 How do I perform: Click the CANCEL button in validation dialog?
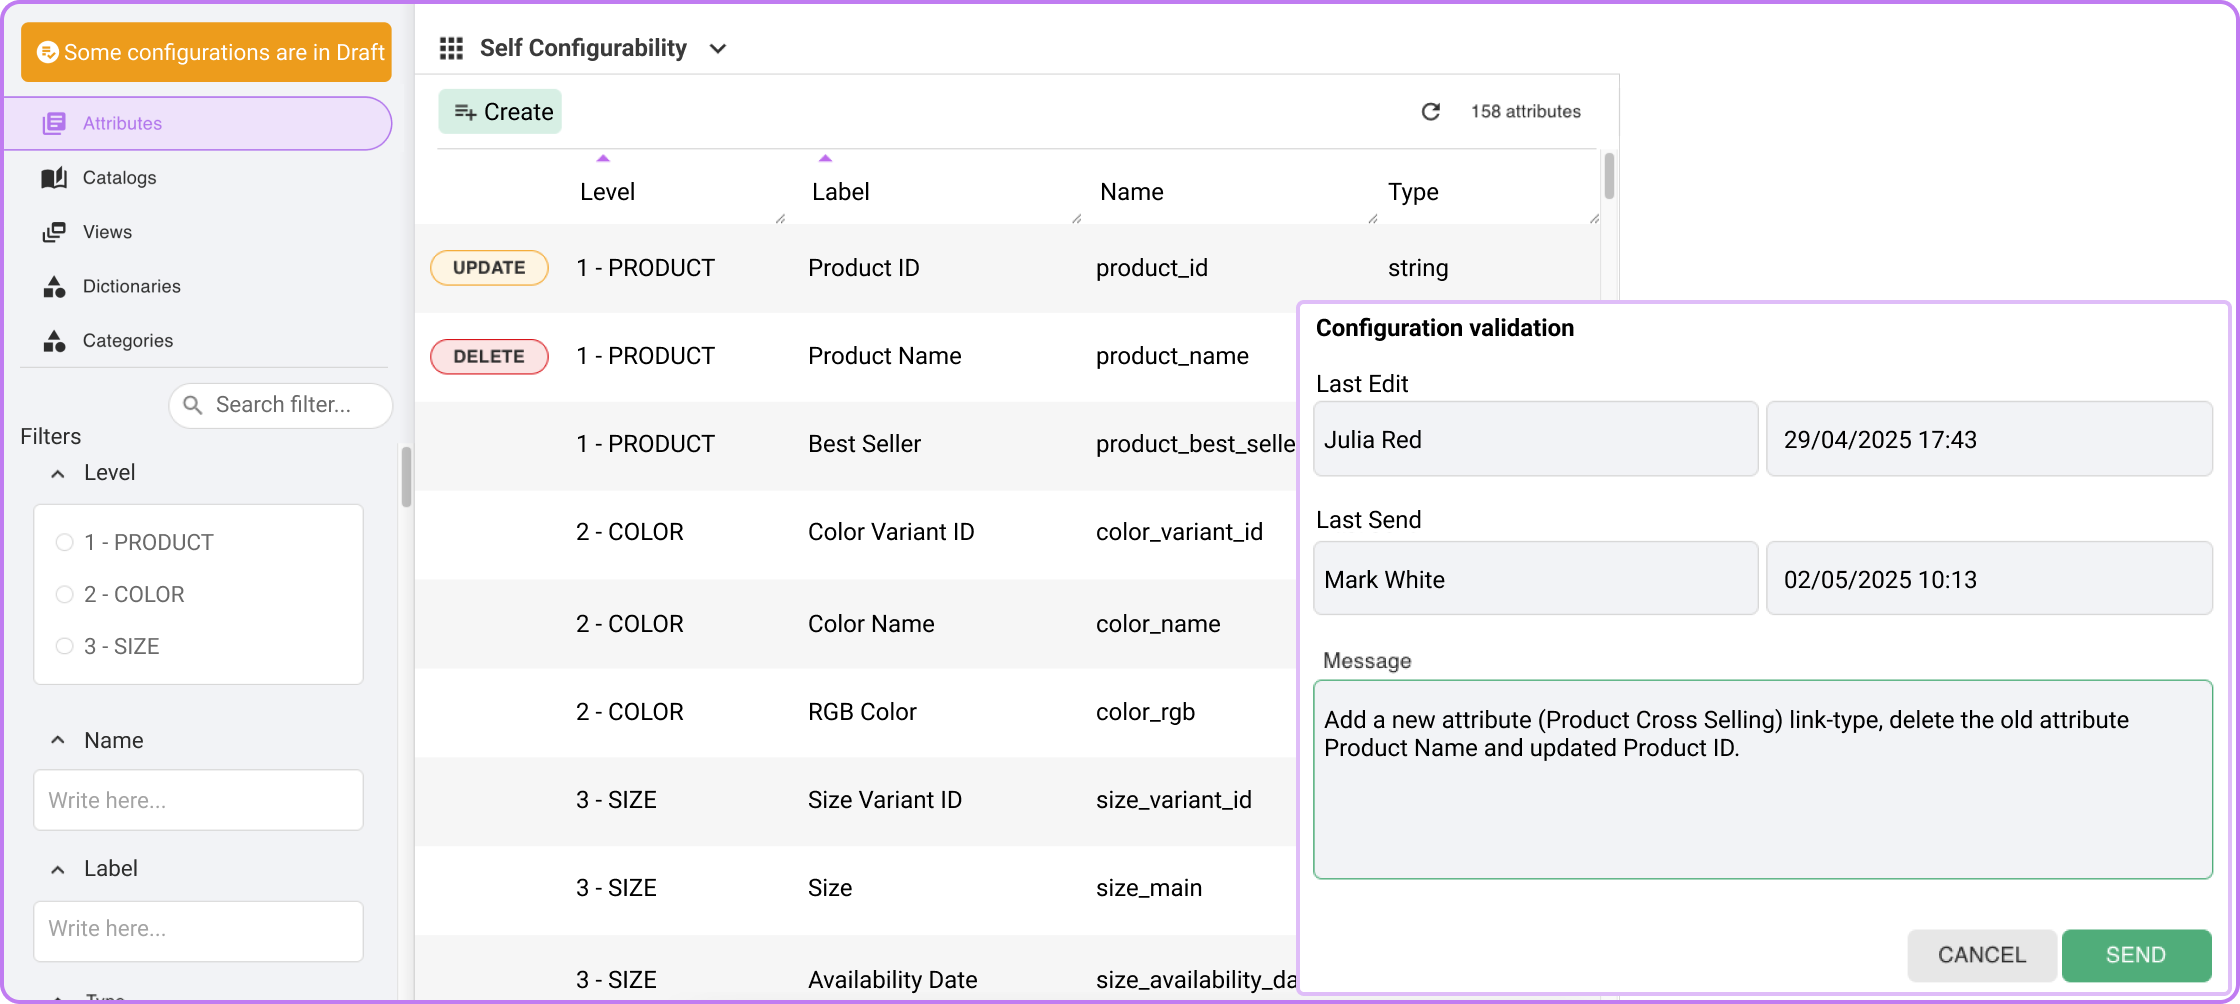[x=1982, y=955]
